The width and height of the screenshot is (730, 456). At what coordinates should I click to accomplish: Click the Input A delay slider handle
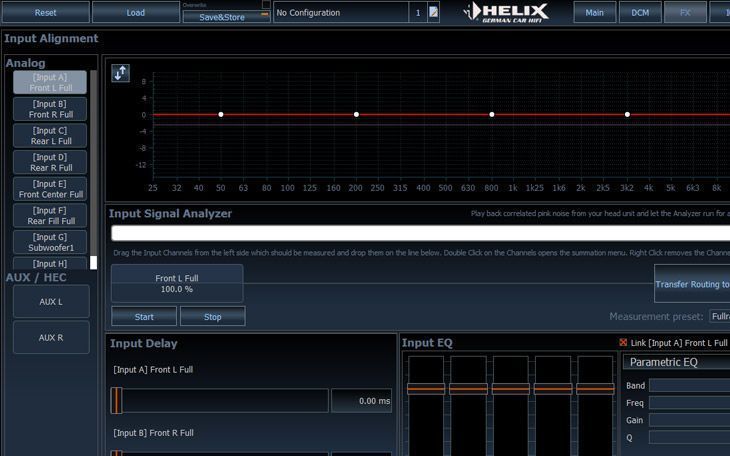[117, 401]
